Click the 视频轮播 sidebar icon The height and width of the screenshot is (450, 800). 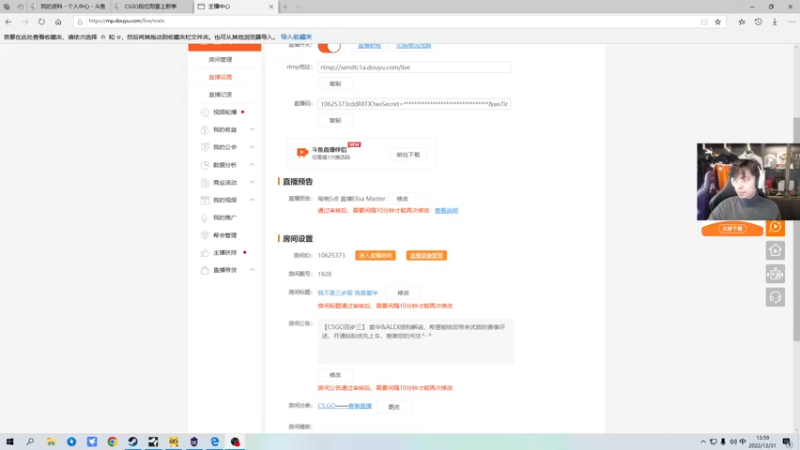[205, 112]
